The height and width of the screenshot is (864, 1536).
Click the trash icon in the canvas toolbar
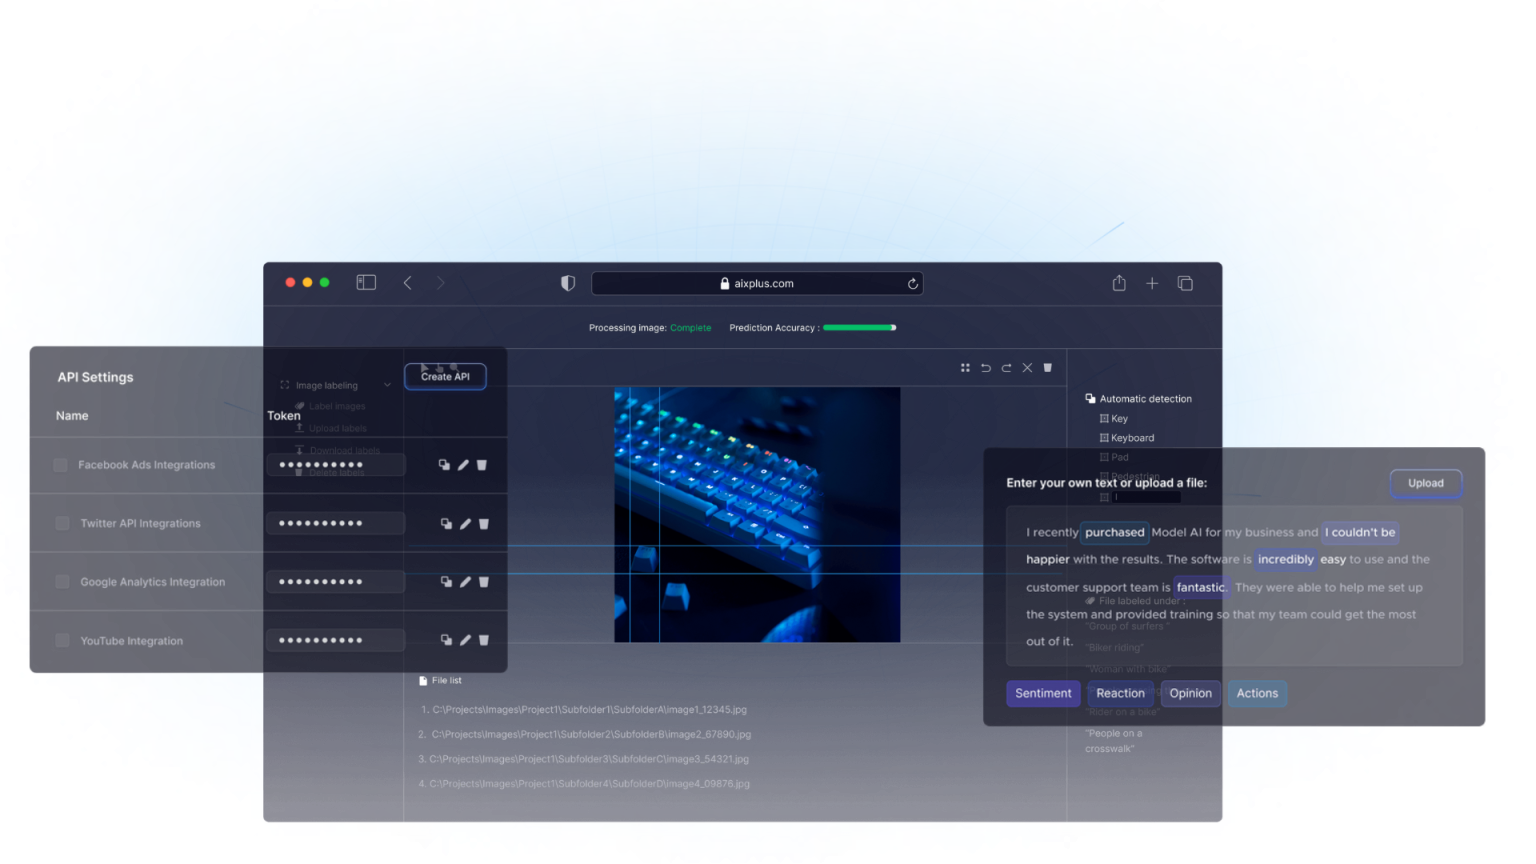[x=1047, y=367]
